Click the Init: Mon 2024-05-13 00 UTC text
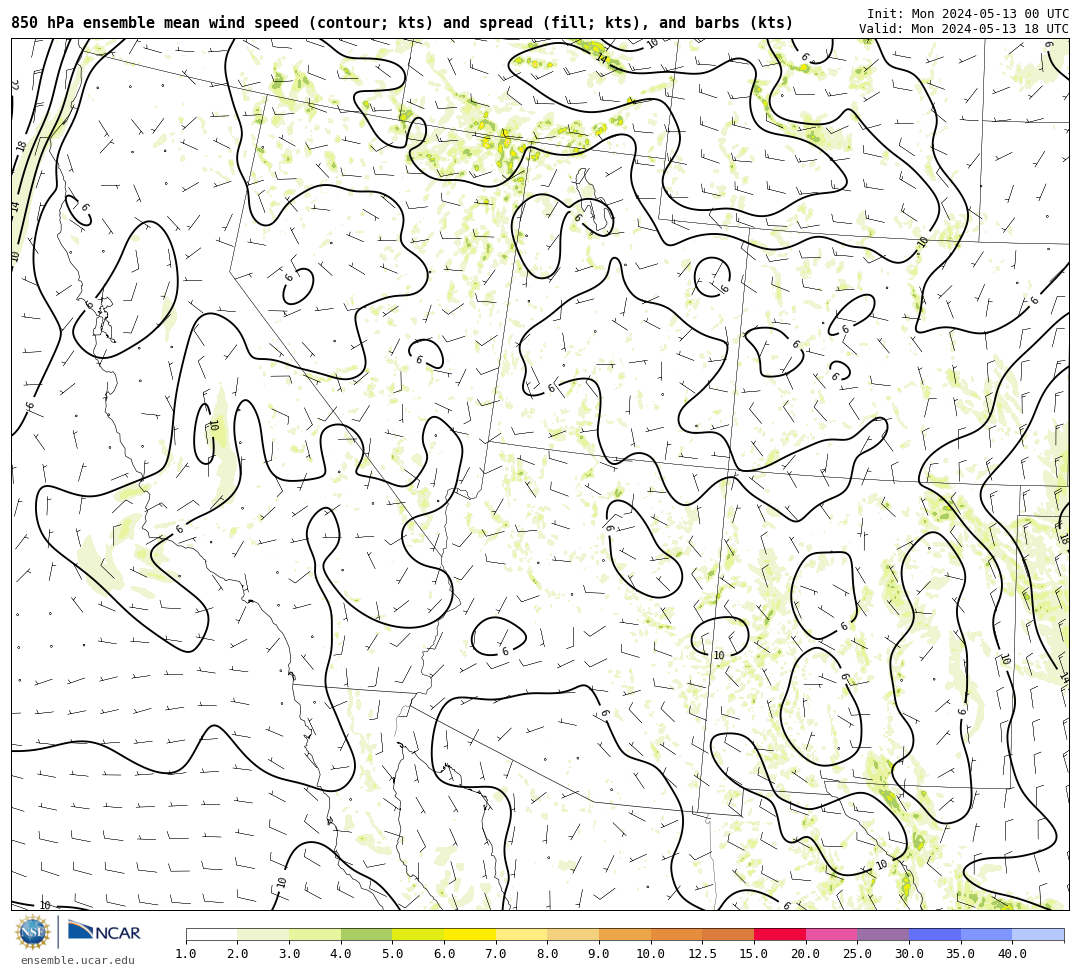Image resolution: width=1080 pixels, height=973 pixels. tap(968, 14)
